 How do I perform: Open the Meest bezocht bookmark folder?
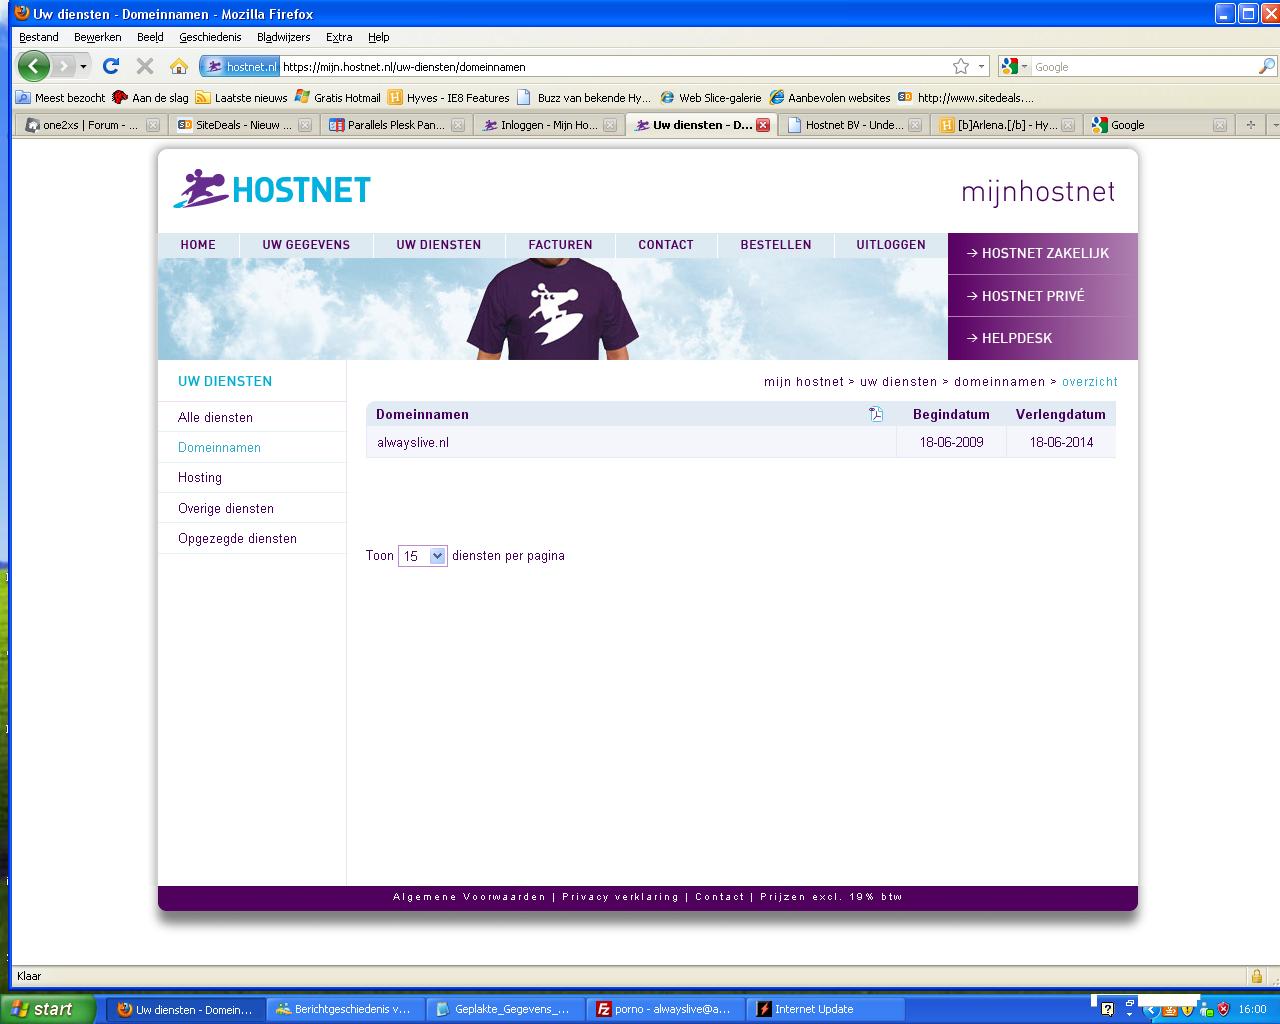pyautogui.click(x=61, y=98)
